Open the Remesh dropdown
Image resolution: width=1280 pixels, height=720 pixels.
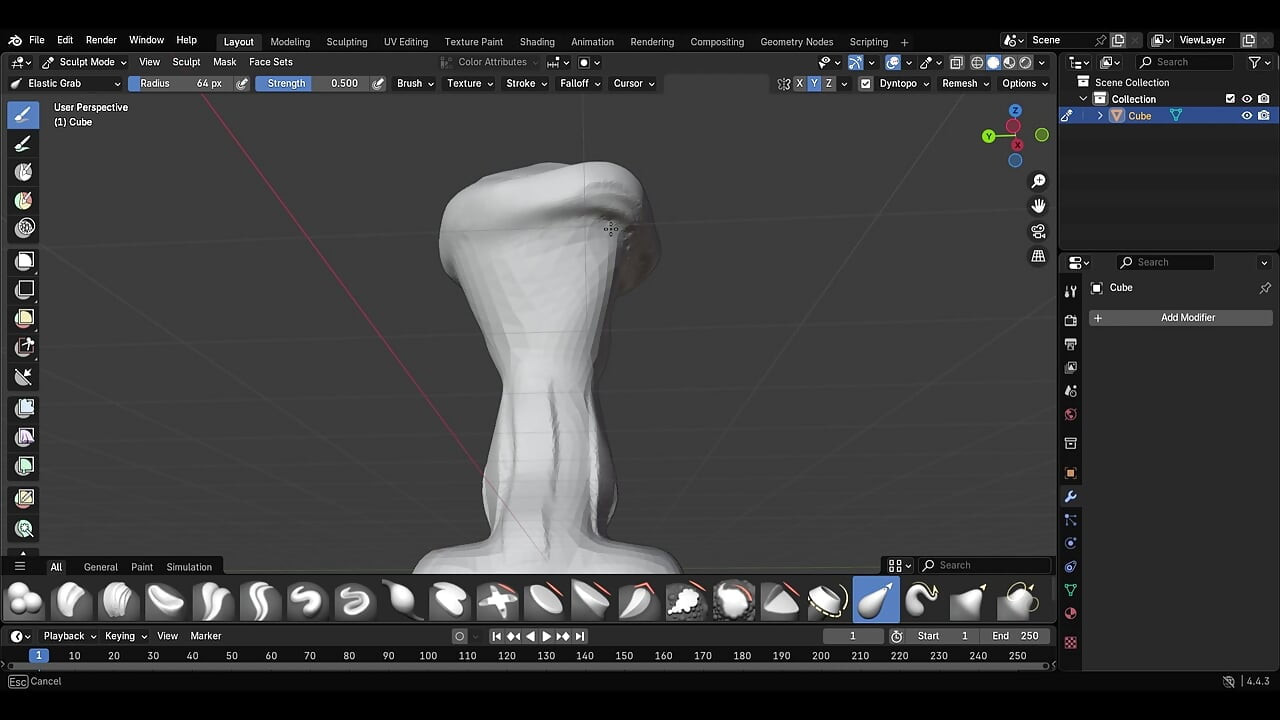965,83
